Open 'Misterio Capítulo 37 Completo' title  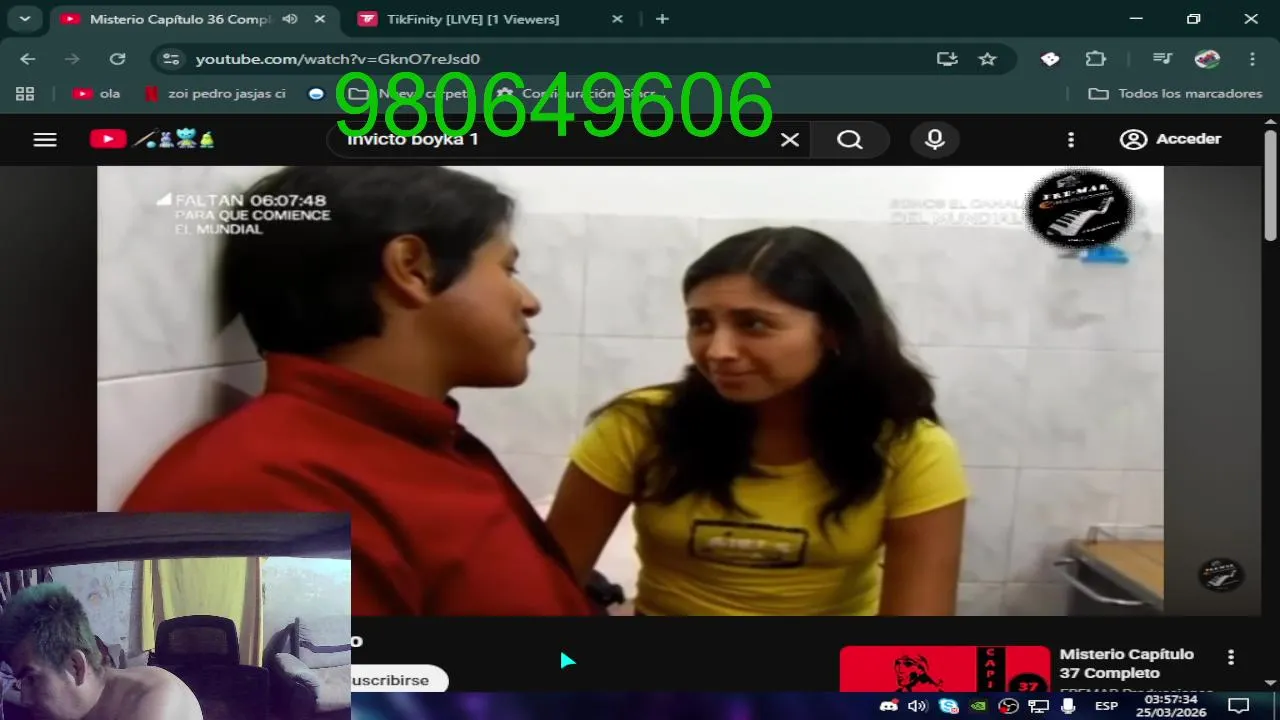(x=1127, y=663)
